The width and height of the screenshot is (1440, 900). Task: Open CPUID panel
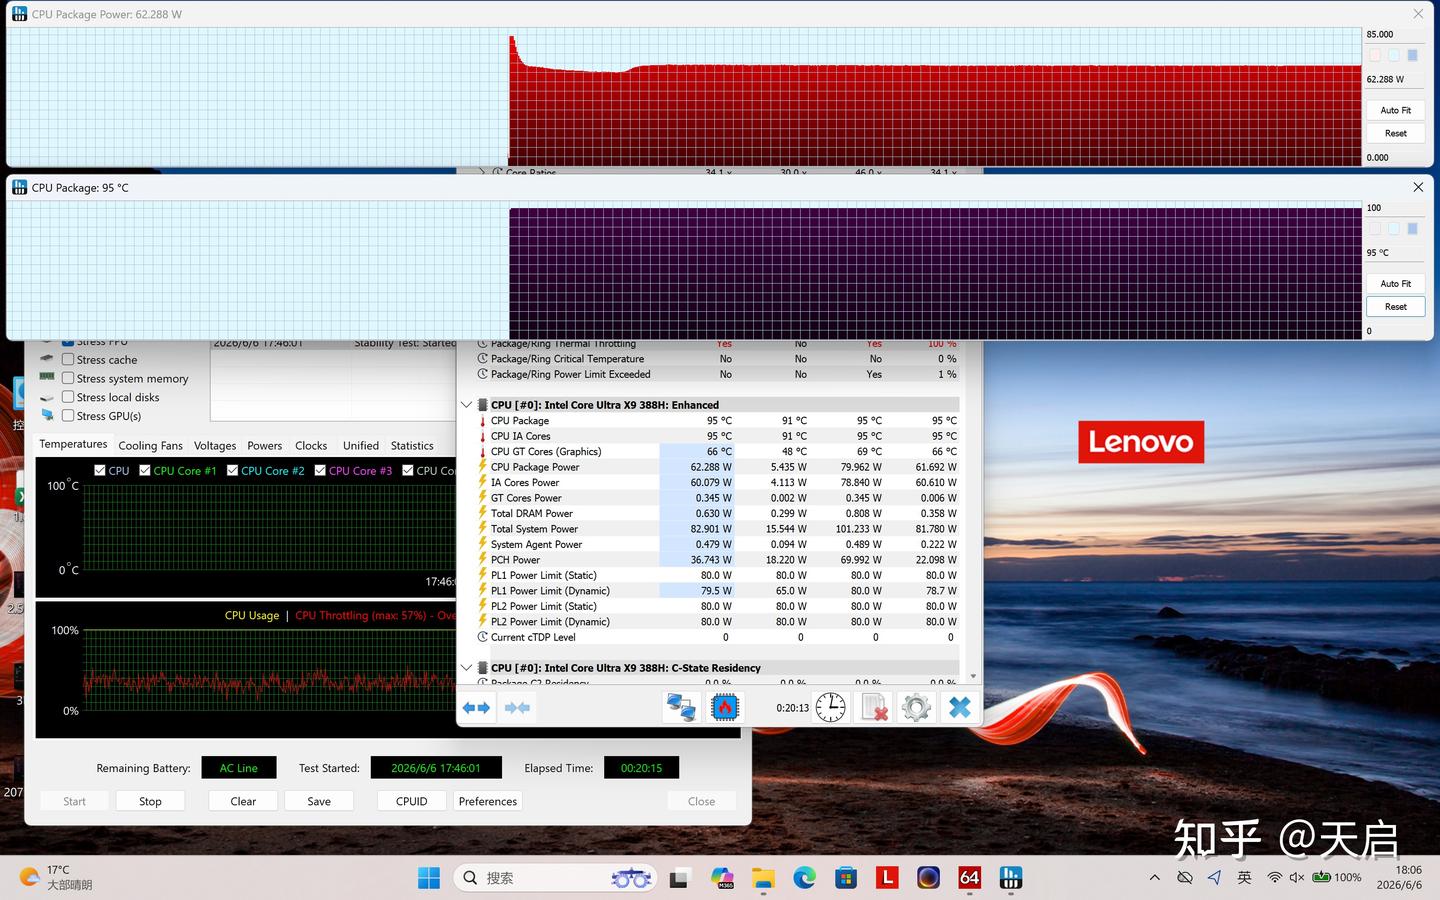[412, 801]
